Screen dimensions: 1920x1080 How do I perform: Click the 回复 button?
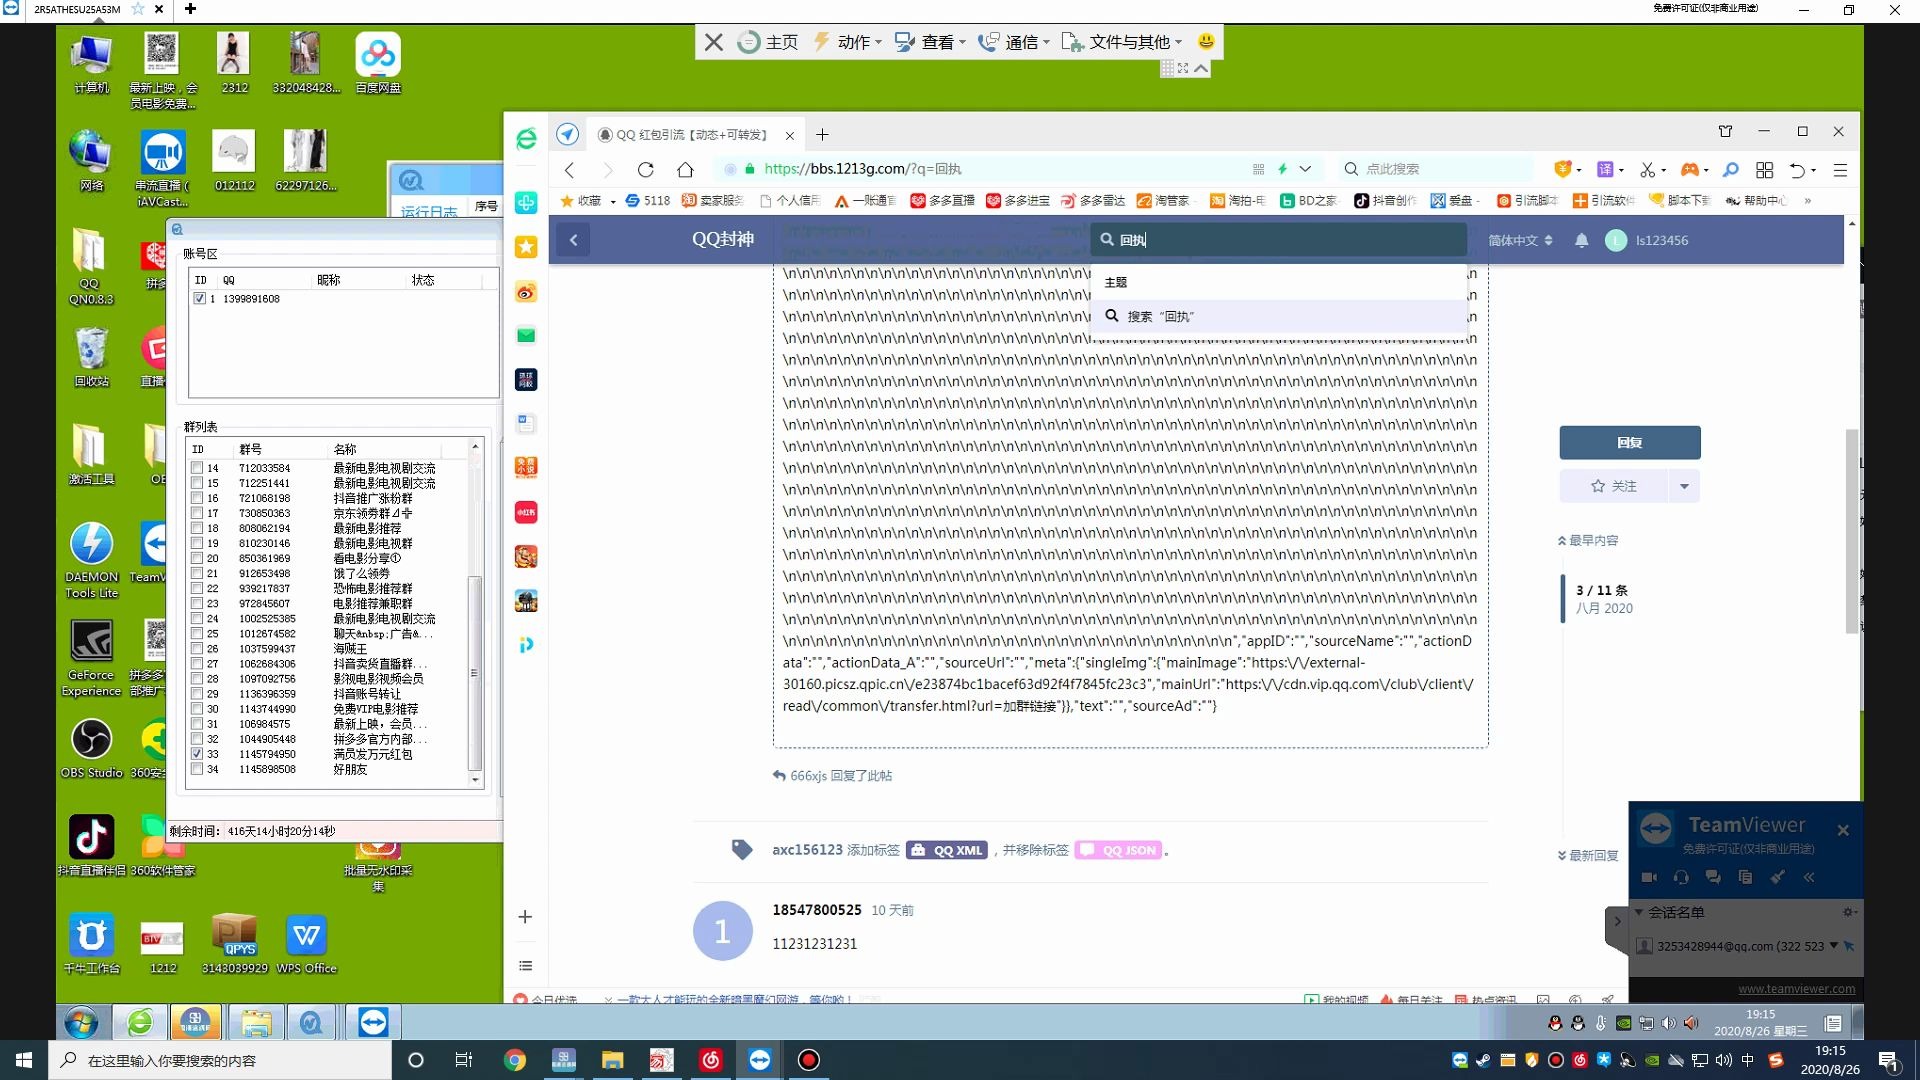pyautogui.click(x=1630, y=443)
